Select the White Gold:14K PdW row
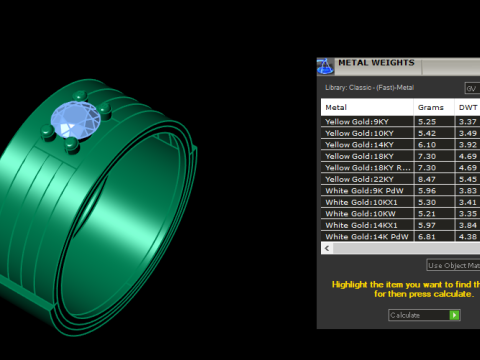The image size is (480, 360). (x=400, y=236)
